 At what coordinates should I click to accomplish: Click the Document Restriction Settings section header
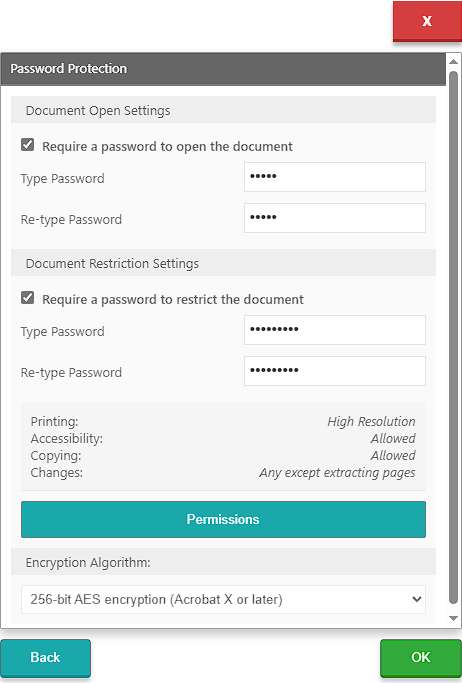(x=223, y=263)
